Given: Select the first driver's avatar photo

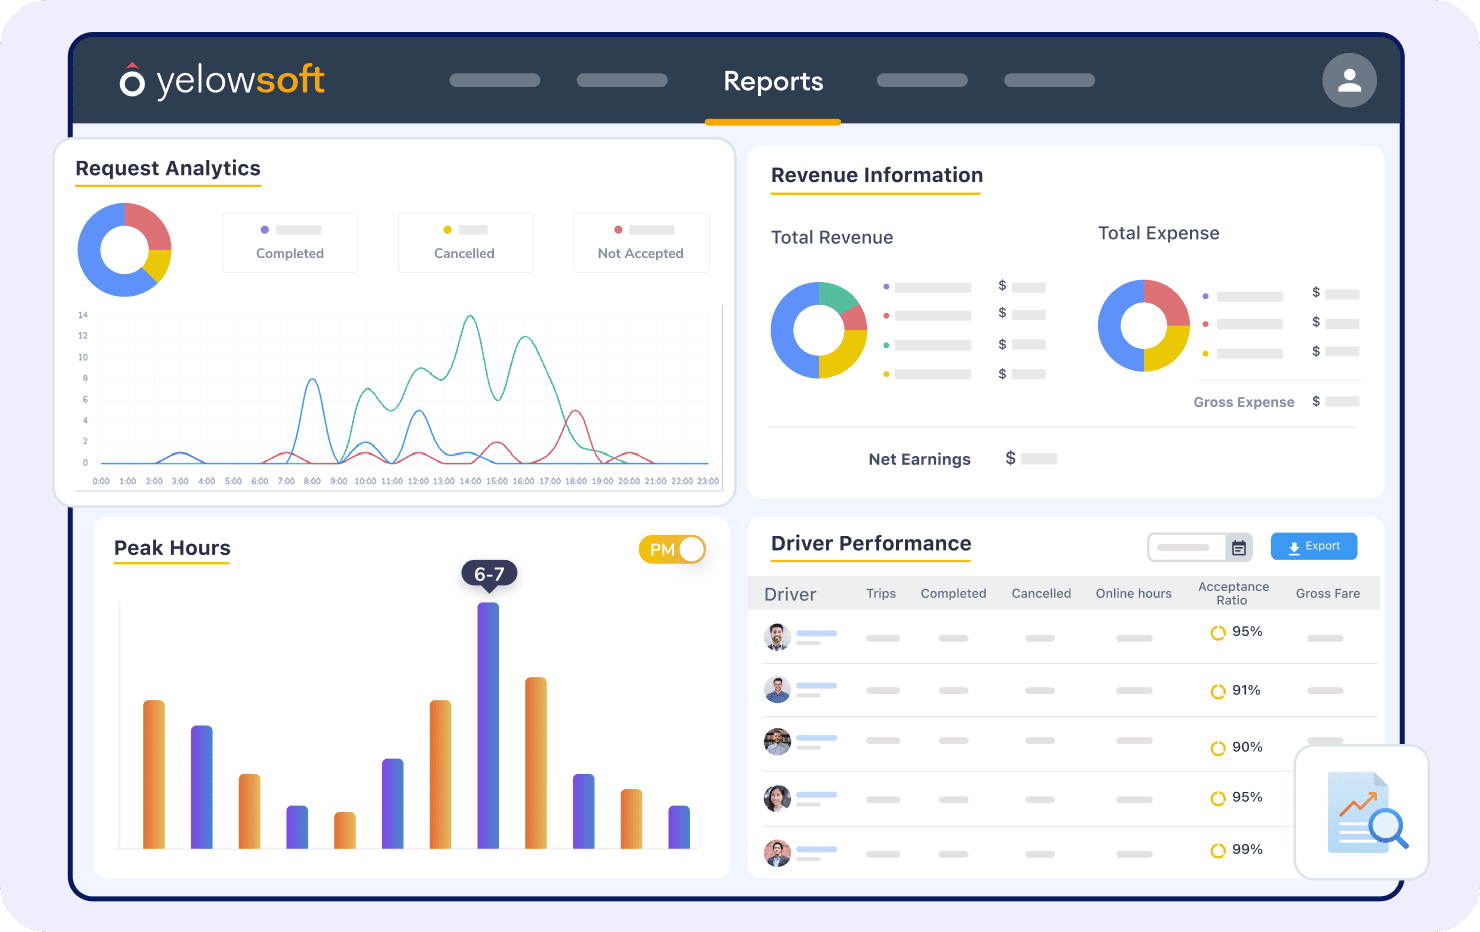Looking at the screenshot, I should (777, 636).
